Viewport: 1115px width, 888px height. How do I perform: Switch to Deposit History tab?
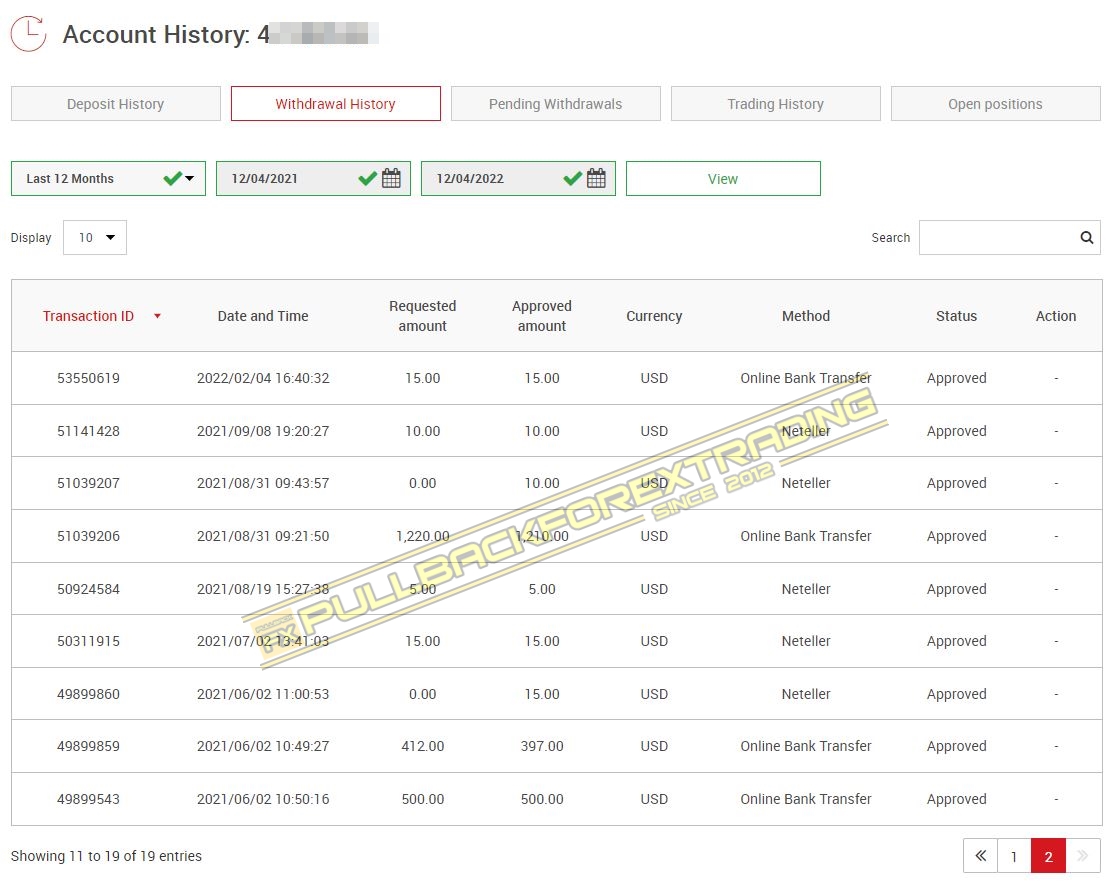point(116,104)
